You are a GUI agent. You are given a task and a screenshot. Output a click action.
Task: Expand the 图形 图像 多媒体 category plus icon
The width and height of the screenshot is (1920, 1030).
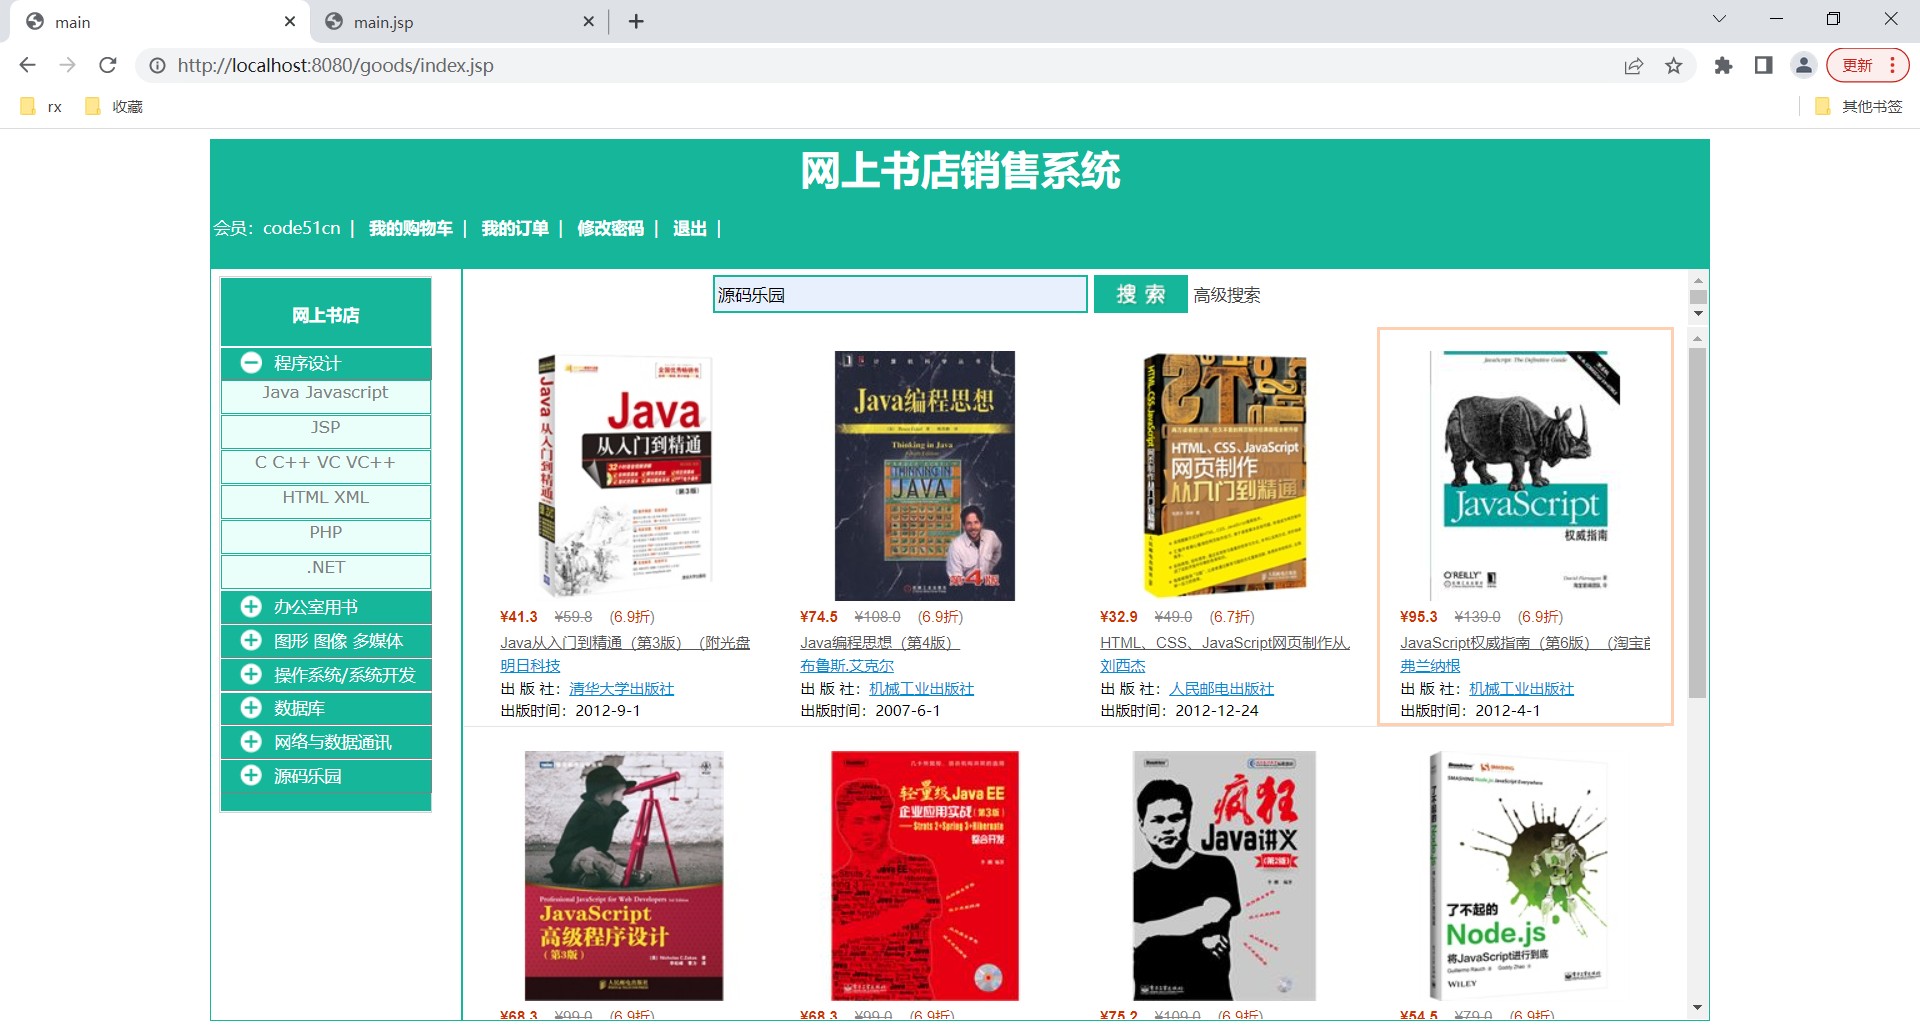click(251, 640)
